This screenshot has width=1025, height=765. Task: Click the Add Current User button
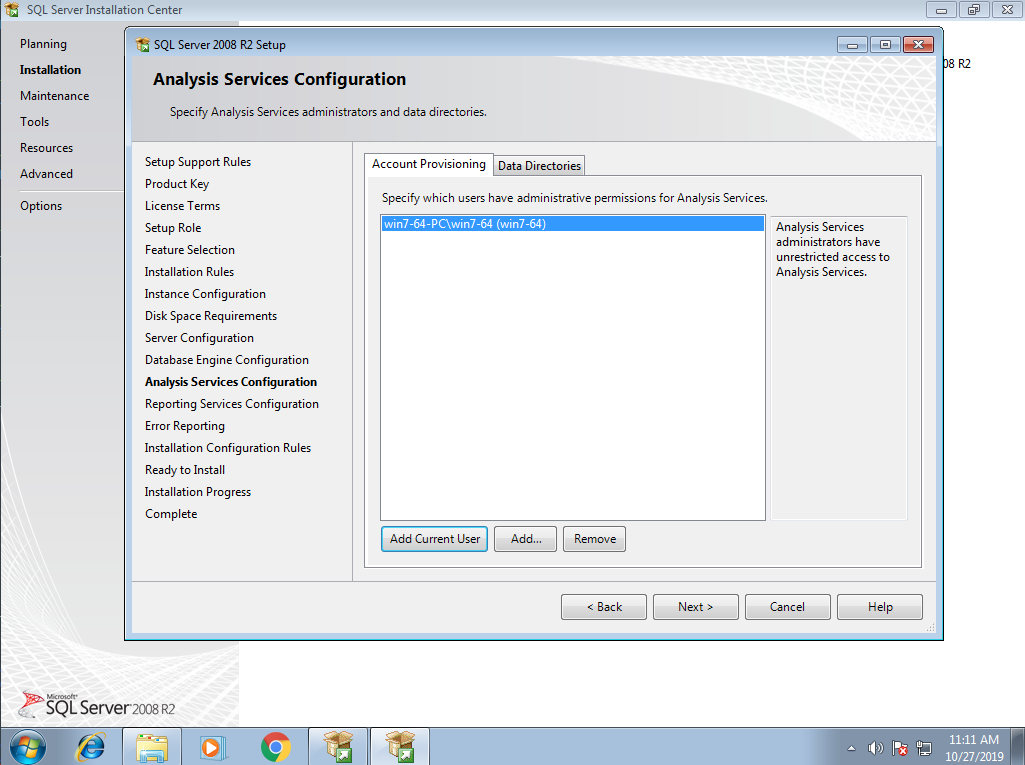(434, 539)
